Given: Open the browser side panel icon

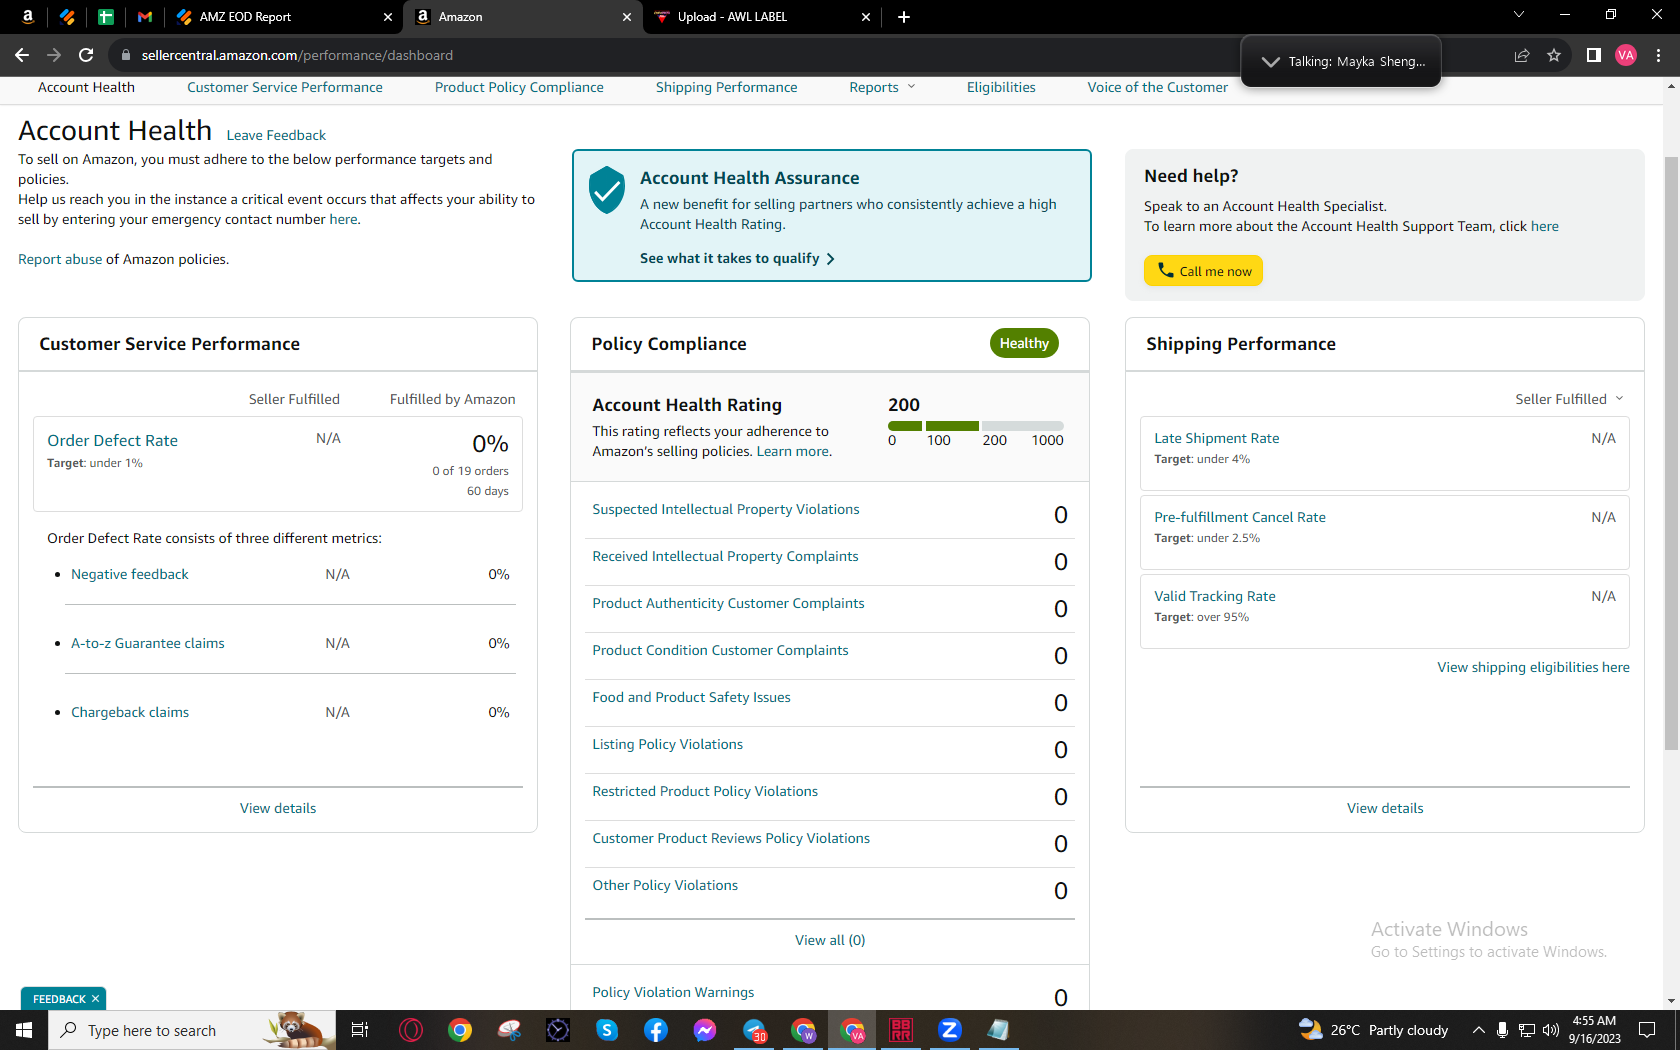Looking at the screenshot, I should 1594,55.
